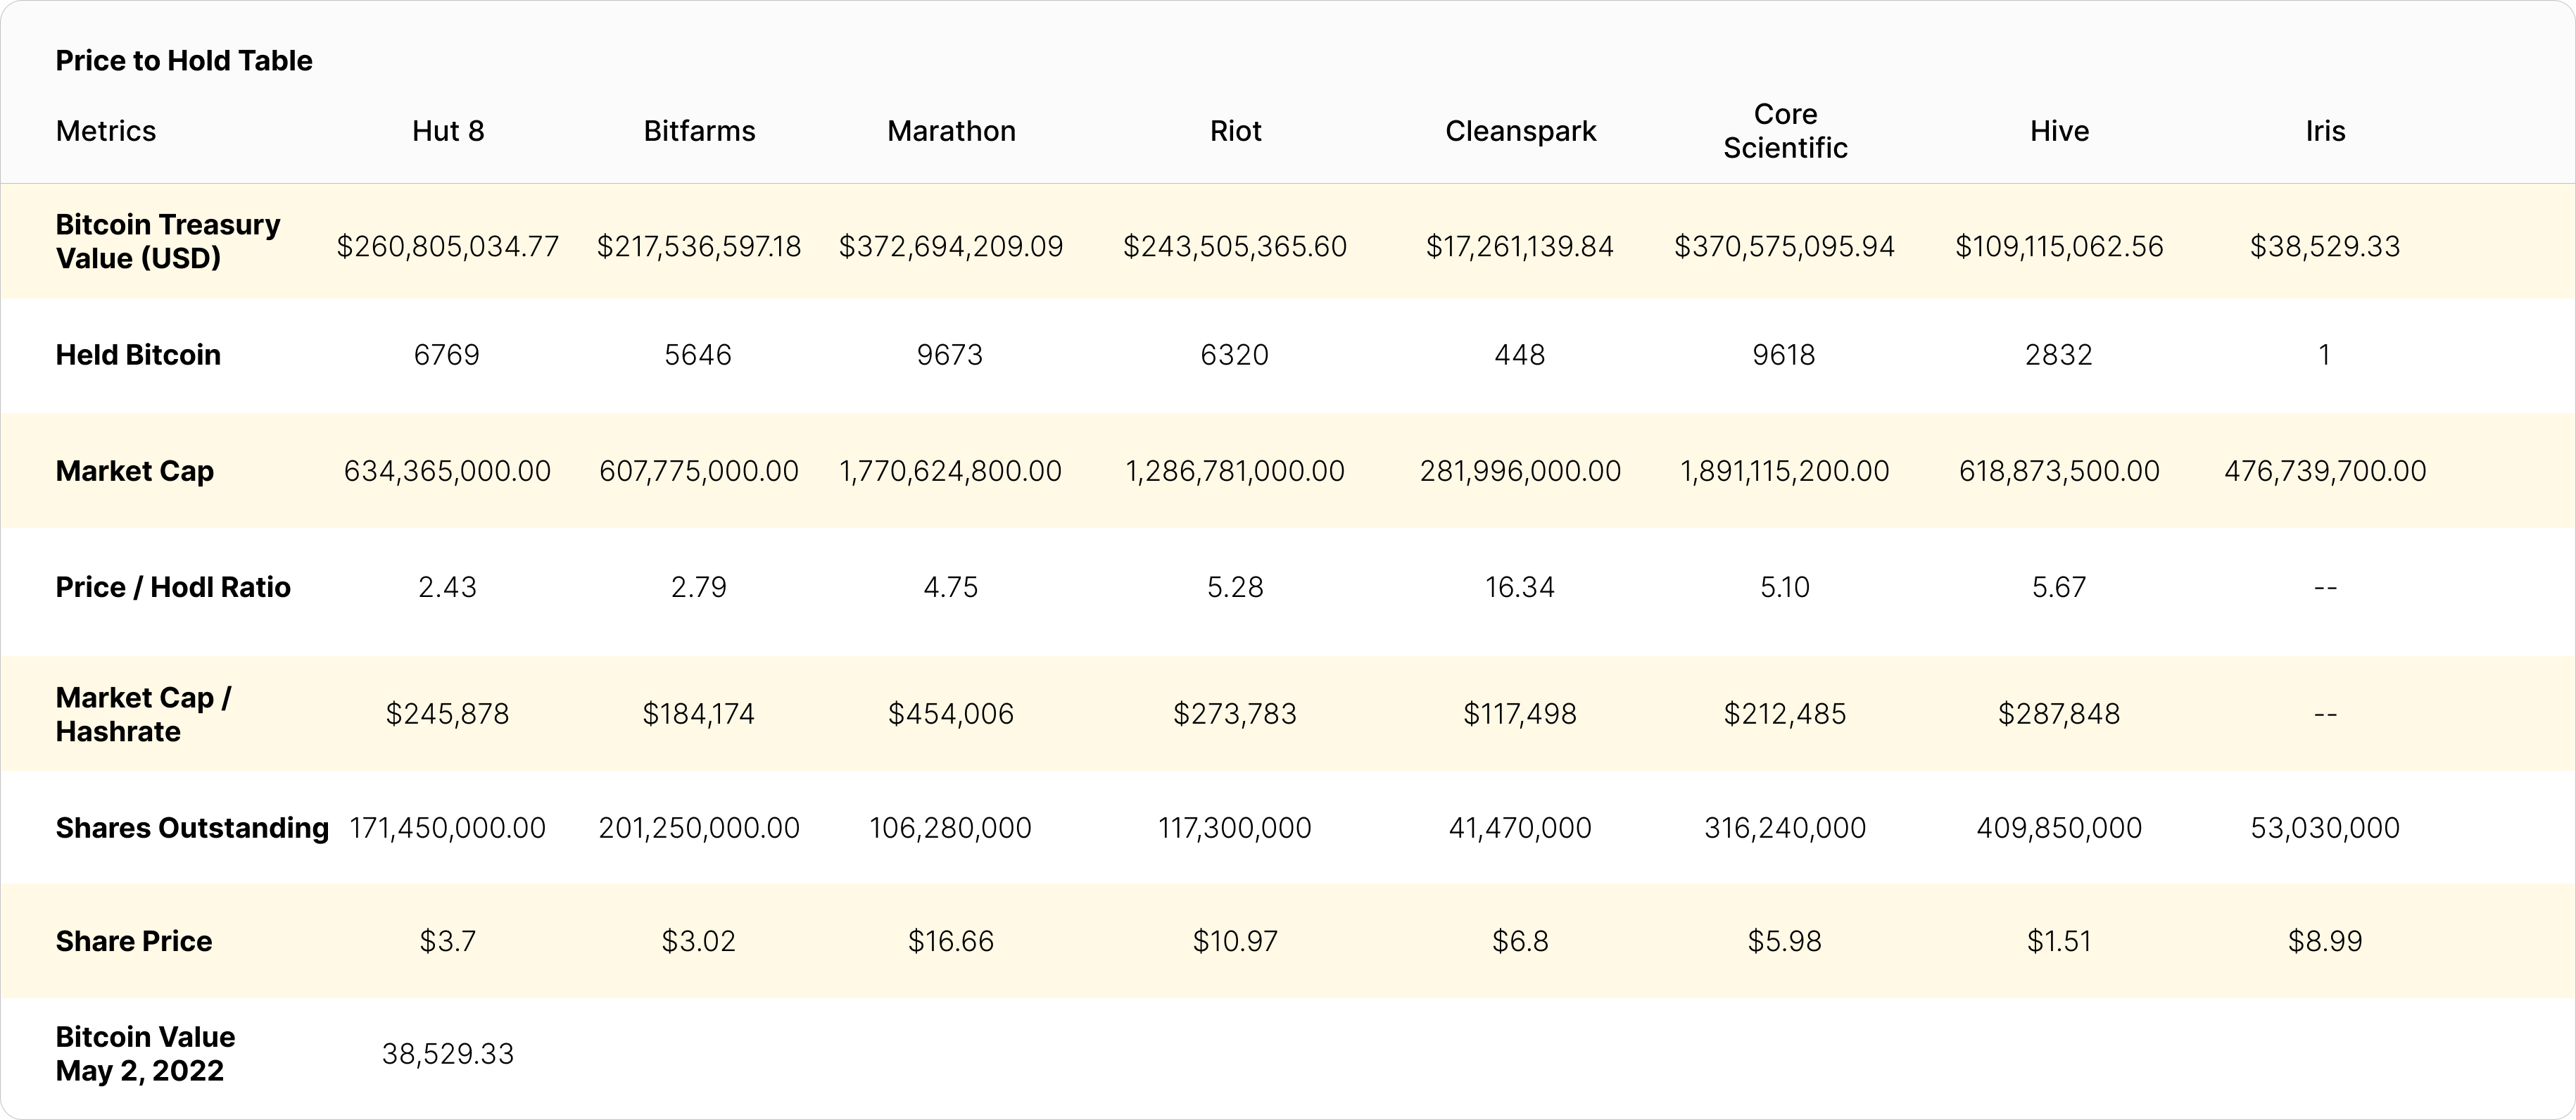The height and width of the screenshot is (1120, 2576).
Task: Click Core Scientific hashrate value $212,485
Action: point(1785,714)
